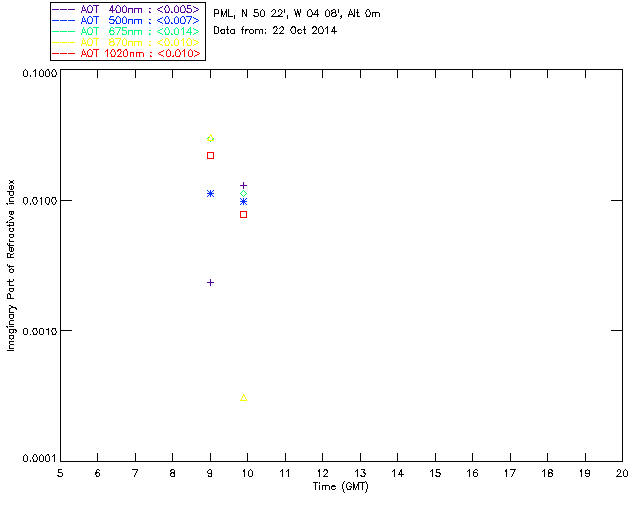Viewport: 640px width, 512px height.
Task: Click the x-axis tick label 17
Action: [x=510, y=473]
